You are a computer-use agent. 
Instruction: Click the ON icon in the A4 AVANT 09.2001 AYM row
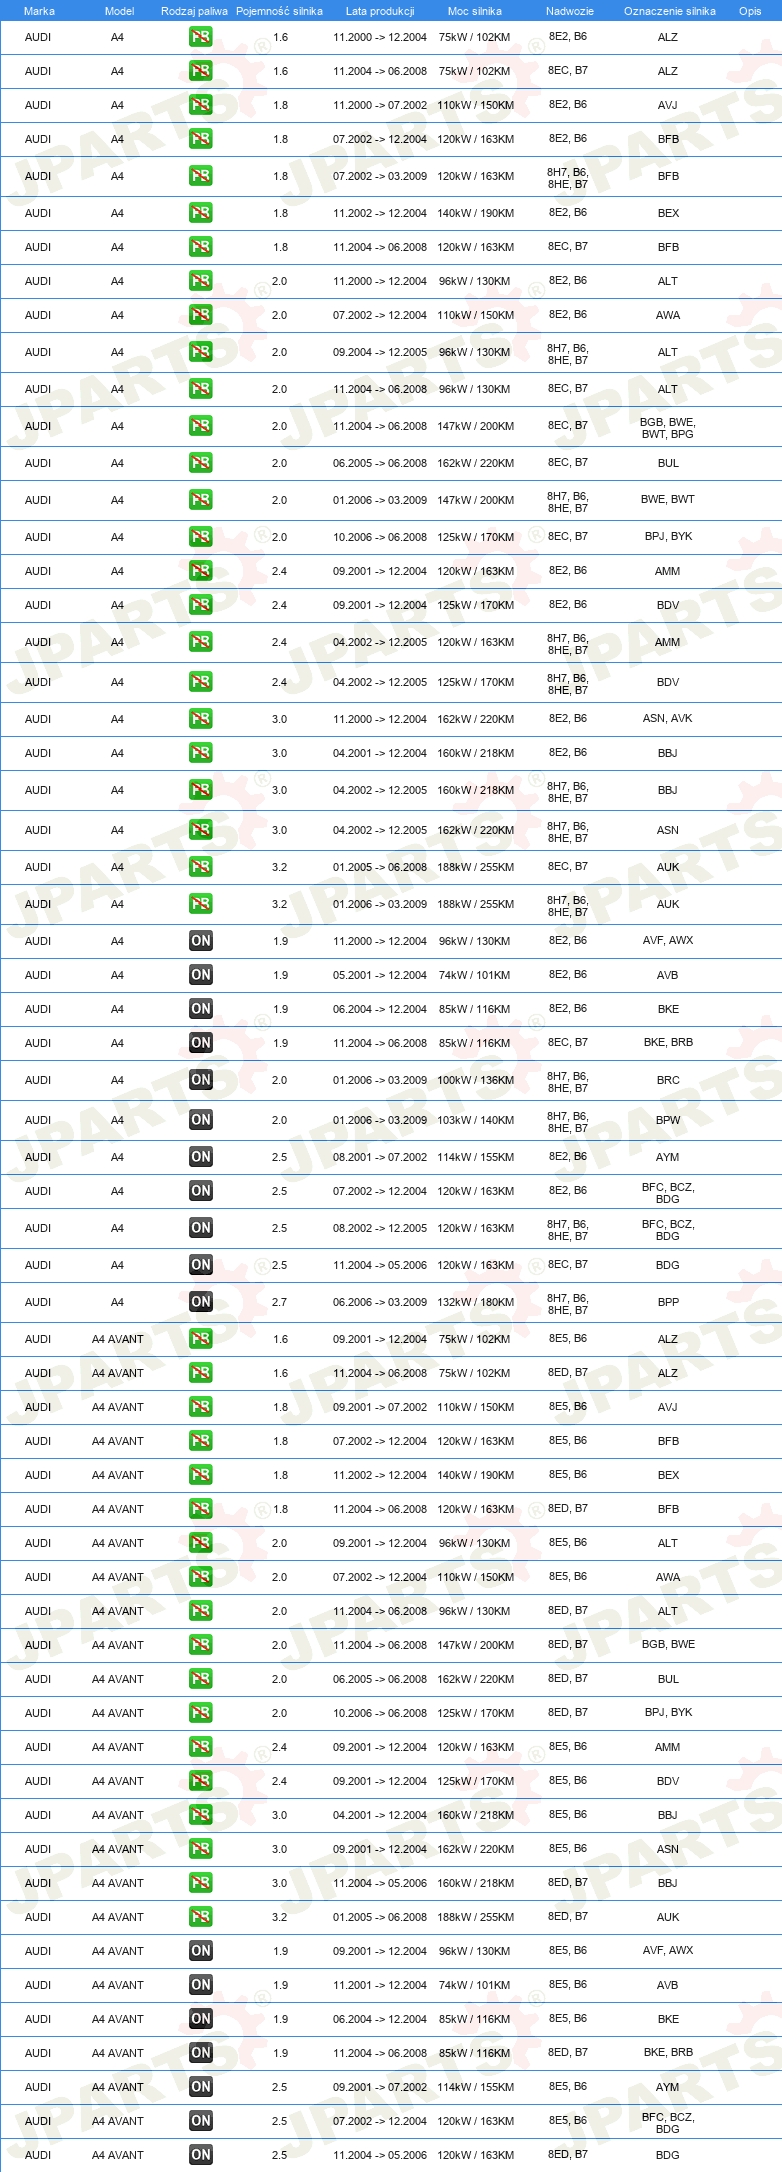(x=201, y=2087)
